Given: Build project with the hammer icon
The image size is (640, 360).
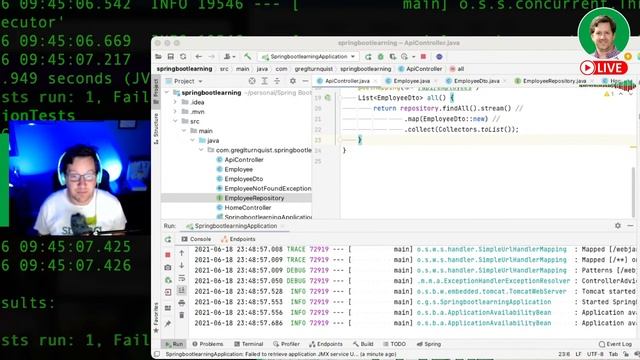Looking at the screenshot, I should (247, 56).
